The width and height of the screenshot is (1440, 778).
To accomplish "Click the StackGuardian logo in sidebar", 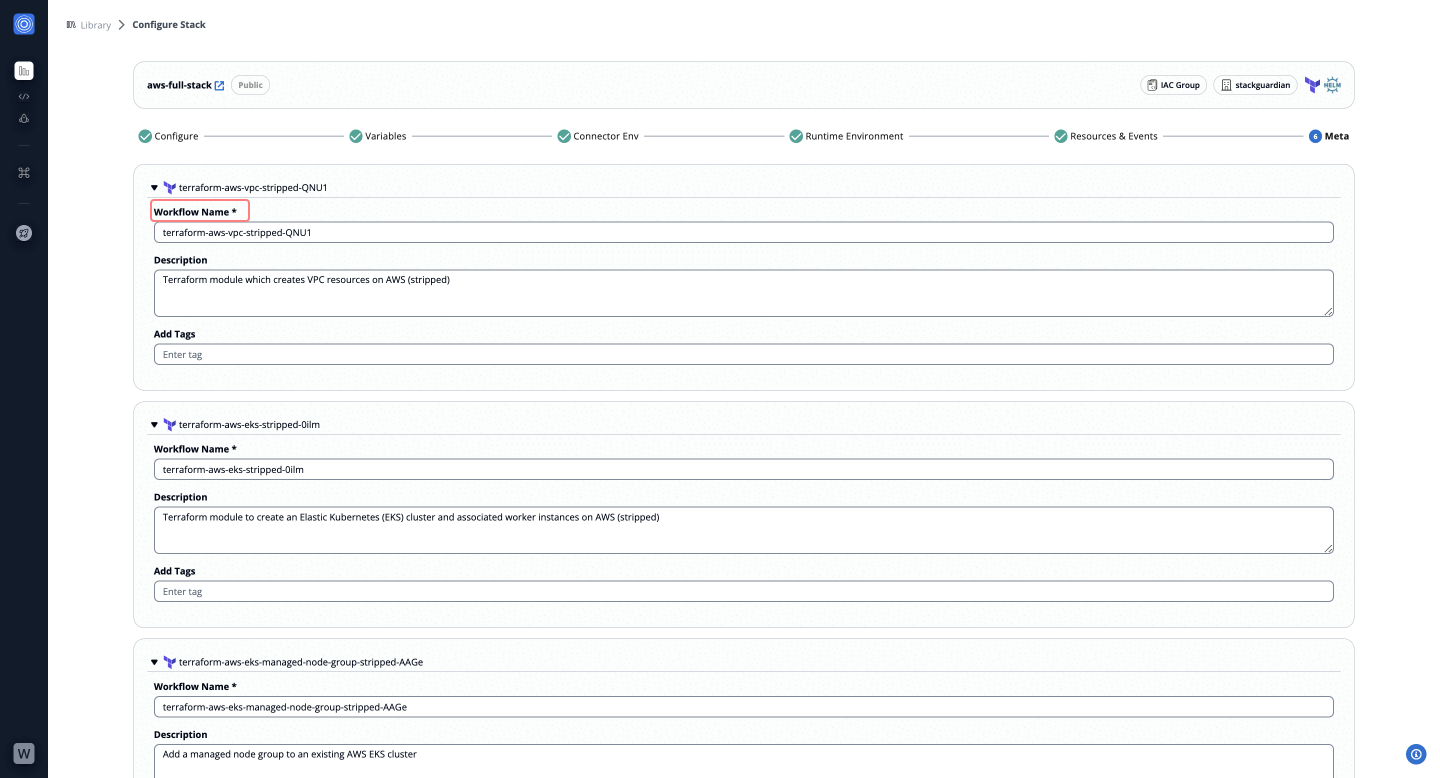I will [x=24, y=24].
